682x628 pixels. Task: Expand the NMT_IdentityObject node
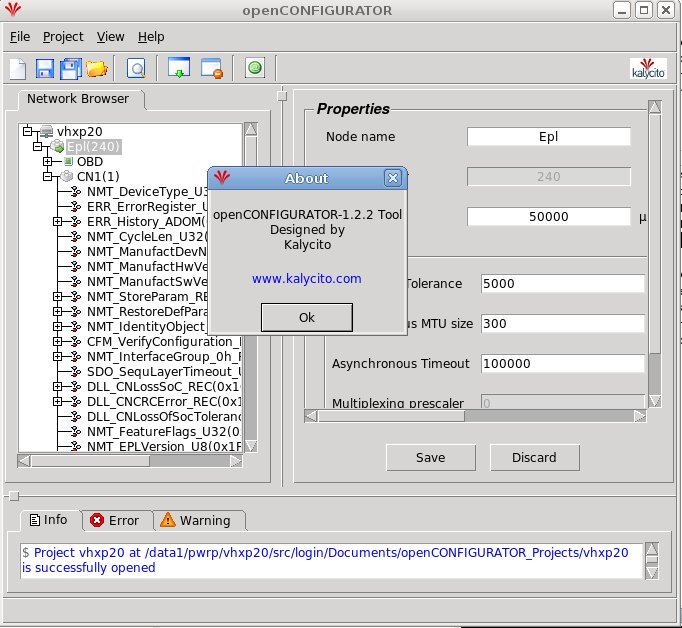click(x=57, y=326)
